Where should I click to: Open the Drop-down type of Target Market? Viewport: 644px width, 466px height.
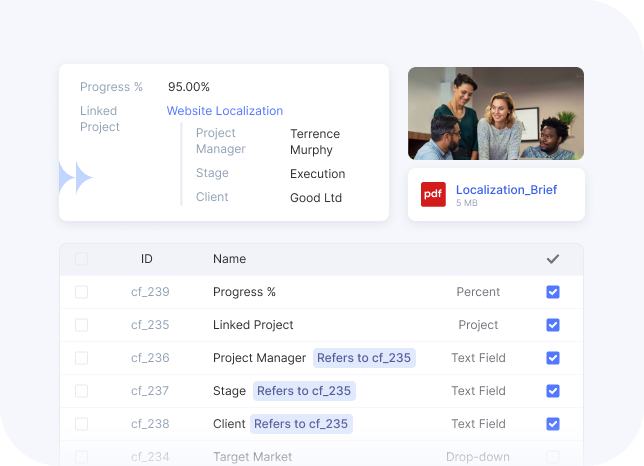tap(478, 457)
